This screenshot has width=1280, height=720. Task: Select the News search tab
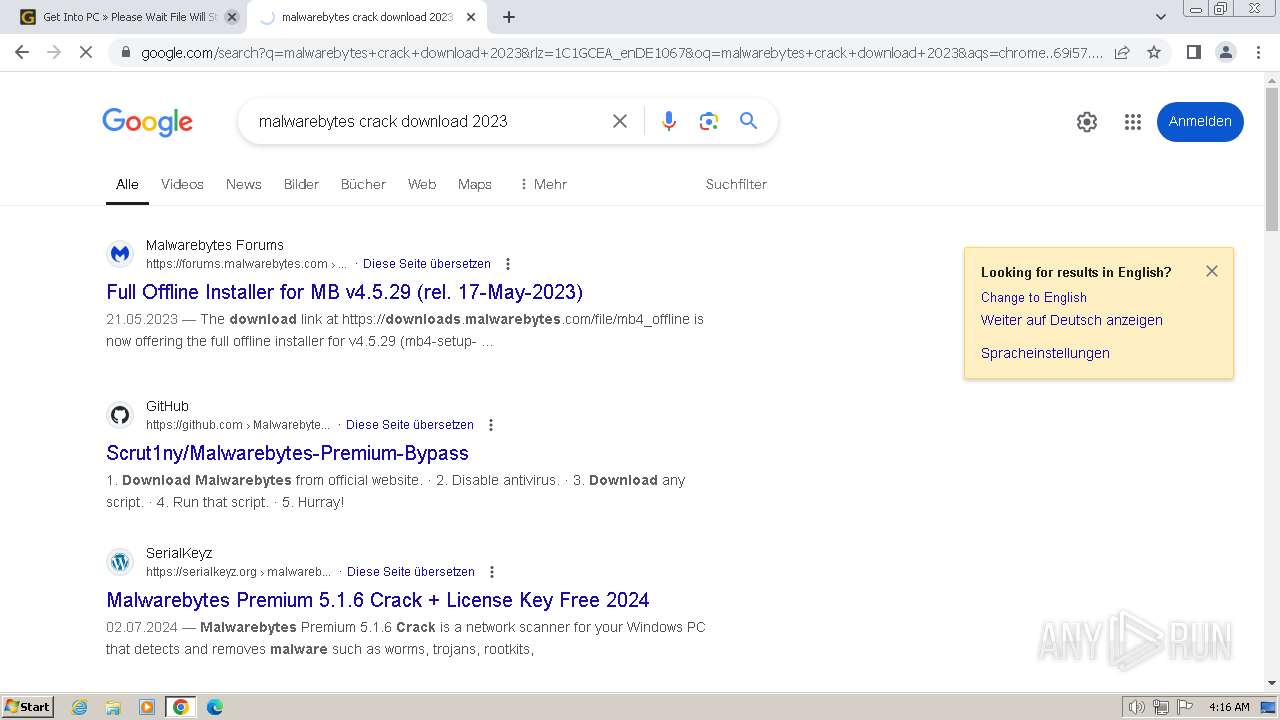coord(244,184)
